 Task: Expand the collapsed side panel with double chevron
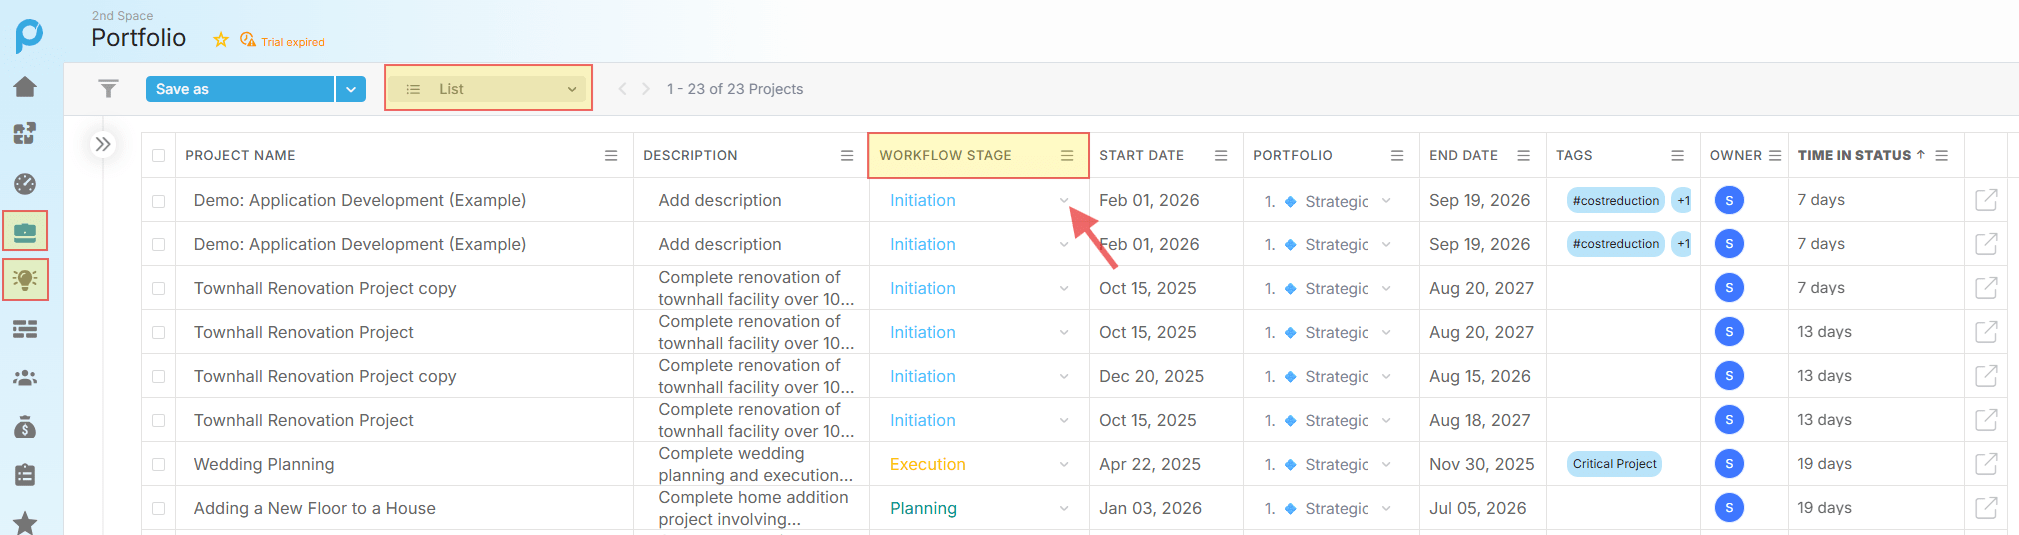(x=103, y=144)
